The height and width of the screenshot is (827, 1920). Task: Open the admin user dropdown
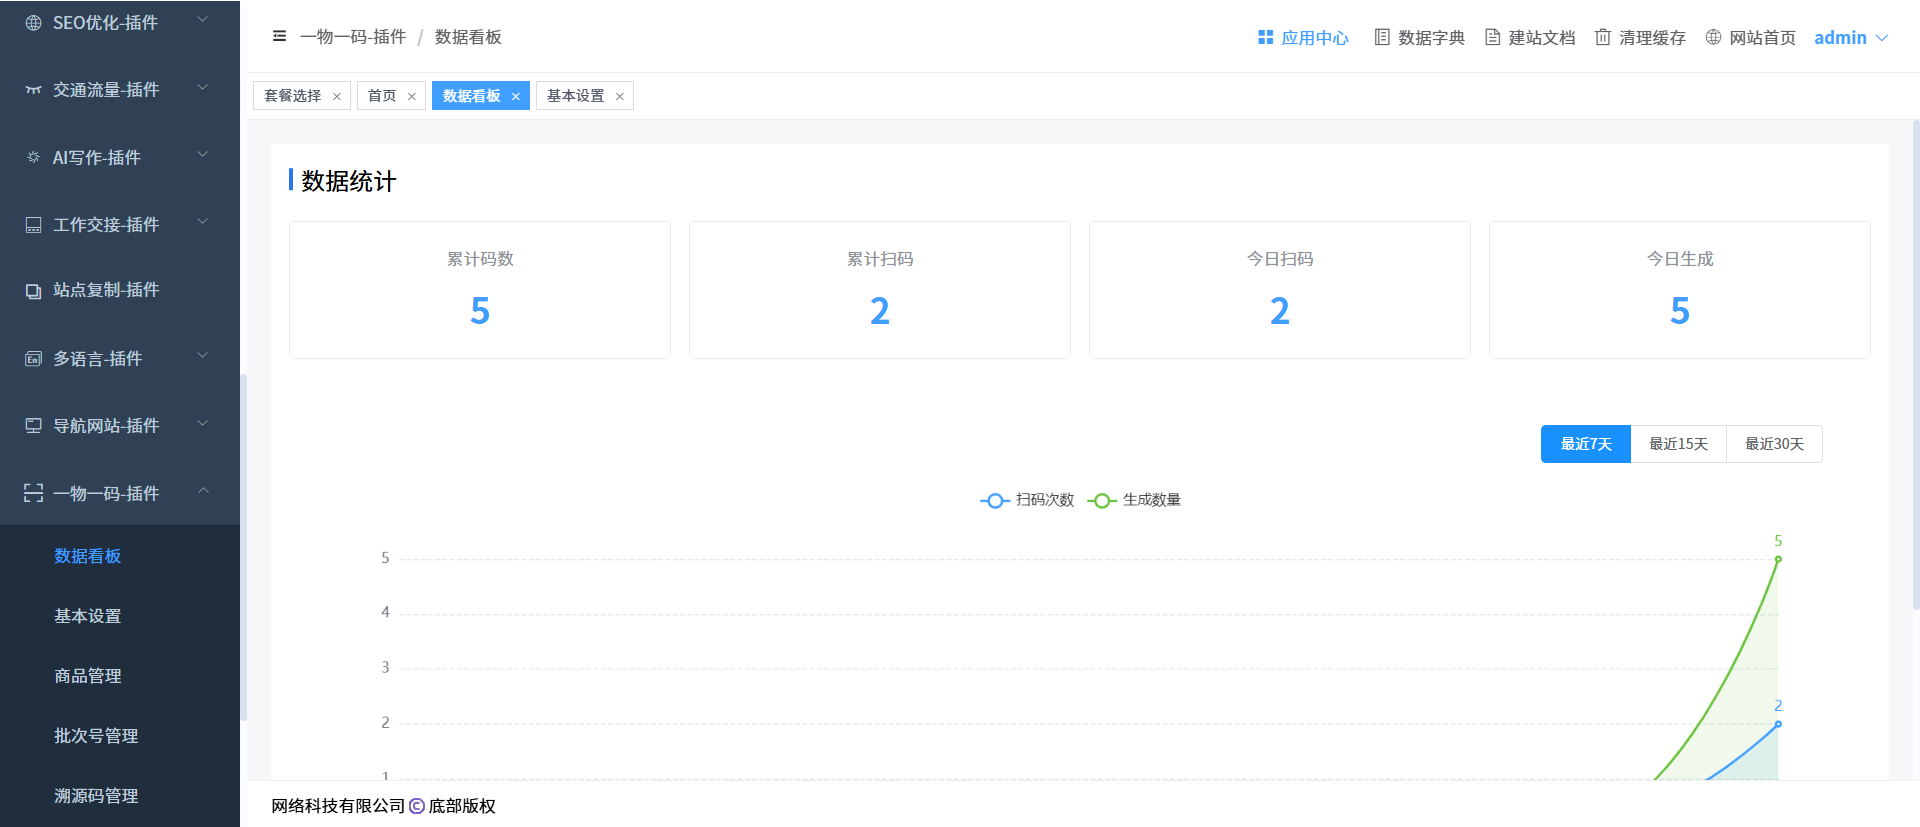point(1850,38)
